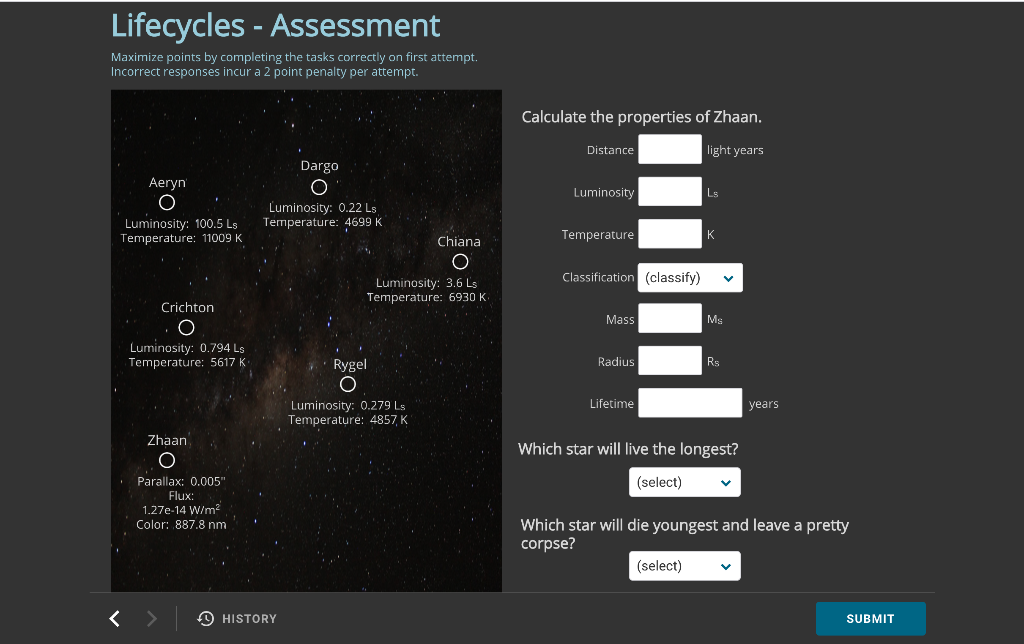Open the die youngest star dropdown
Image resolution: width=1024 pixels, height=644 pixels.
pos(685,566)
